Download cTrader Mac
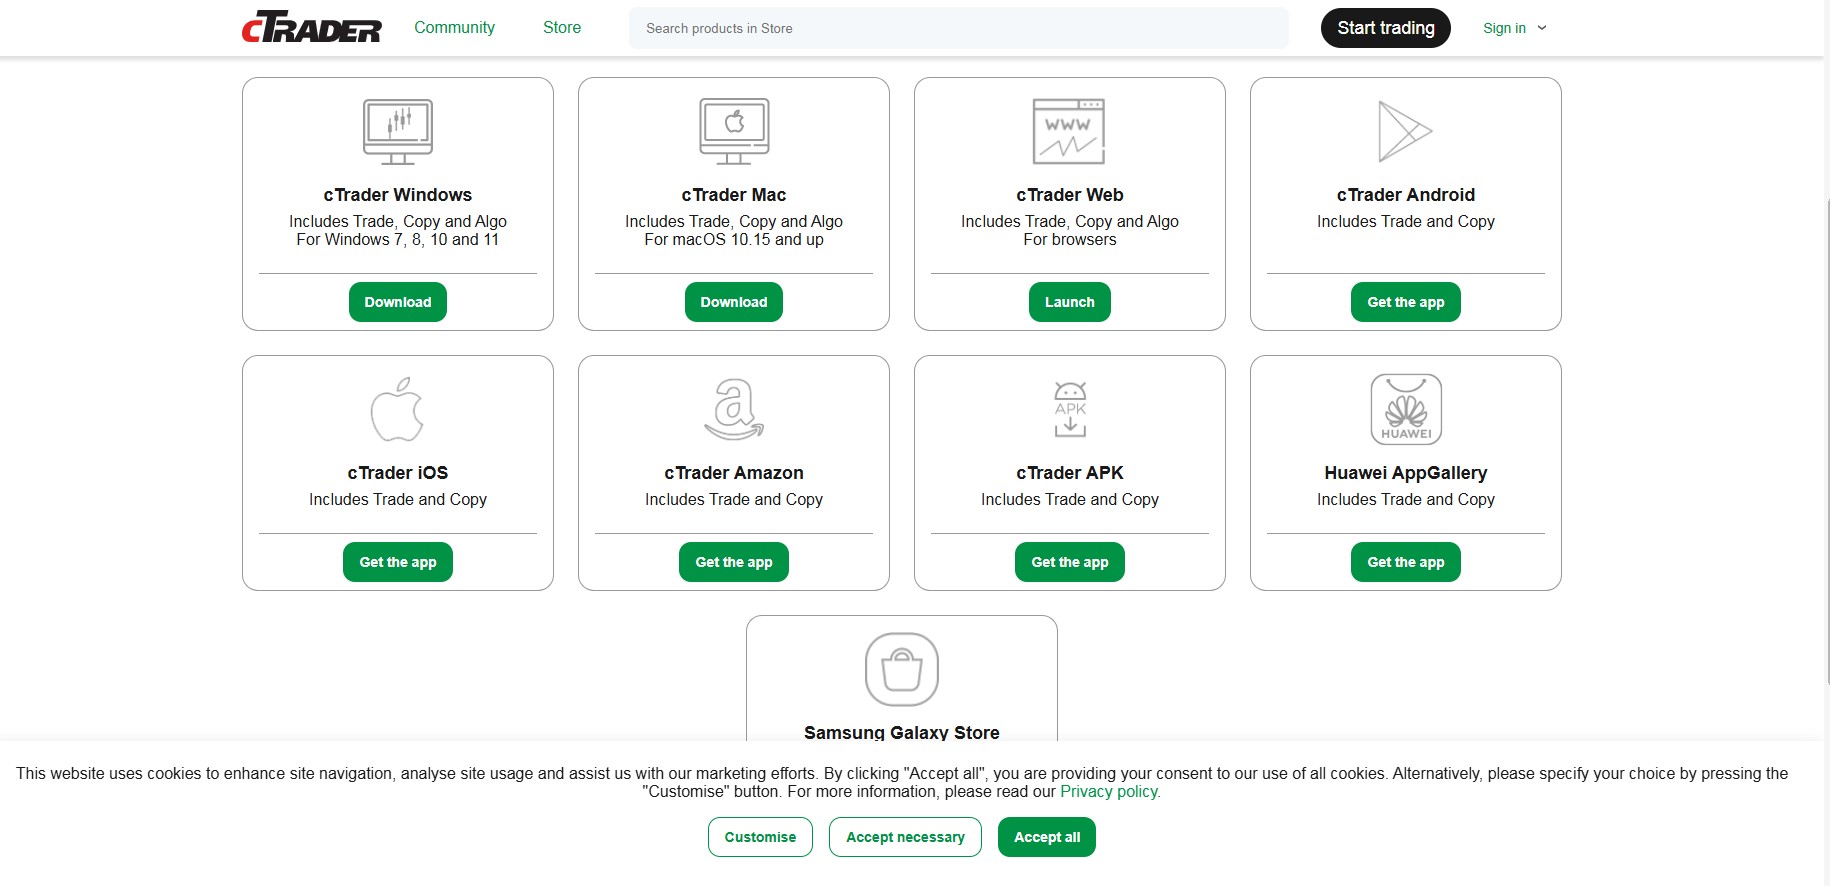 pos(734,302)
